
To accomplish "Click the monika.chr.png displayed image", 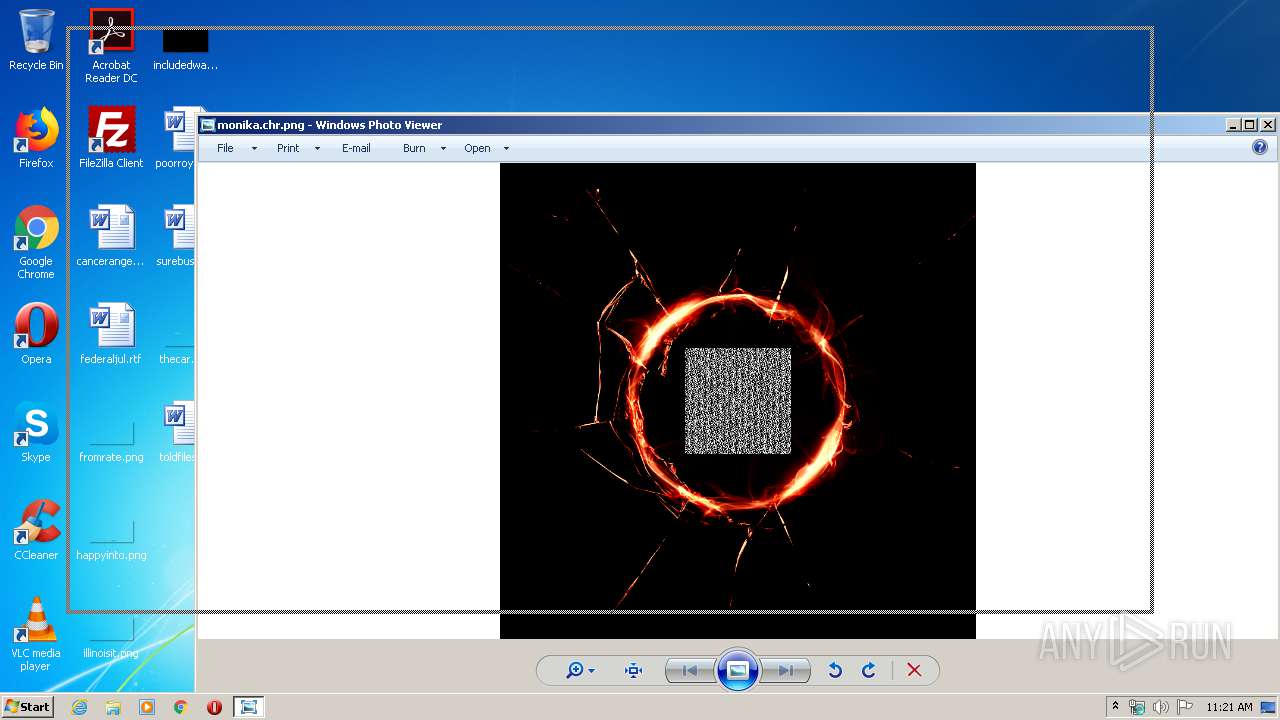I will 738,400.
